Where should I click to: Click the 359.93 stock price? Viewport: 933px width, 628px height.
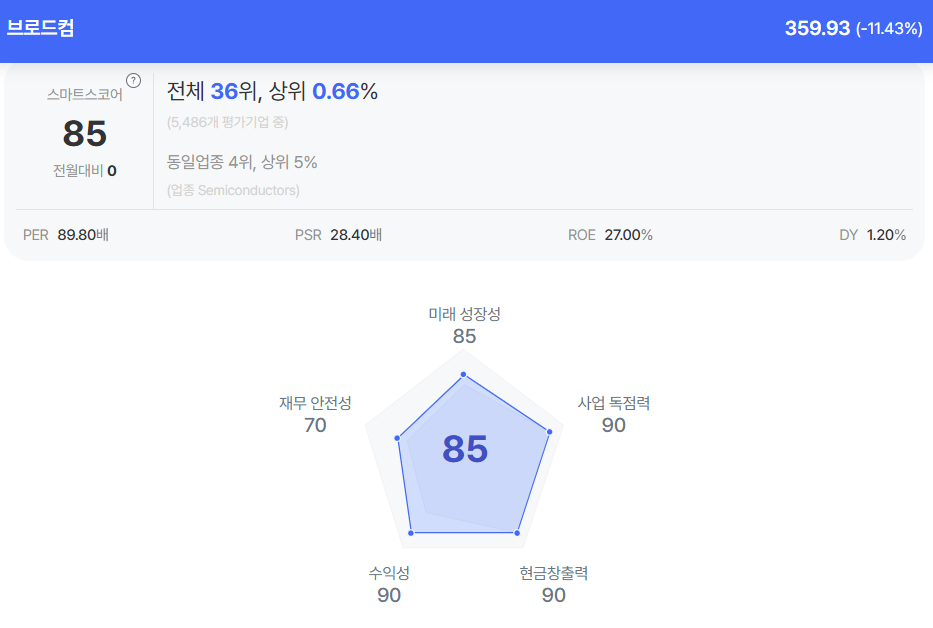[x=817, y=28]
